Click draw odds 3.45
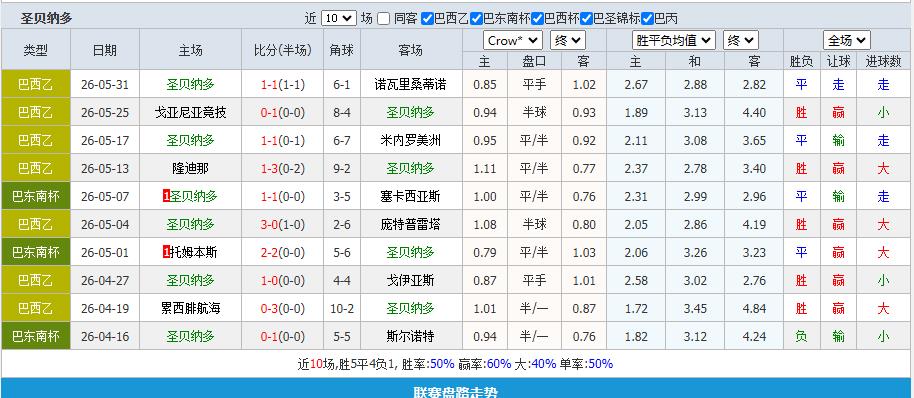This screenshot has width=914, height=398. click(x=695, y=309)
